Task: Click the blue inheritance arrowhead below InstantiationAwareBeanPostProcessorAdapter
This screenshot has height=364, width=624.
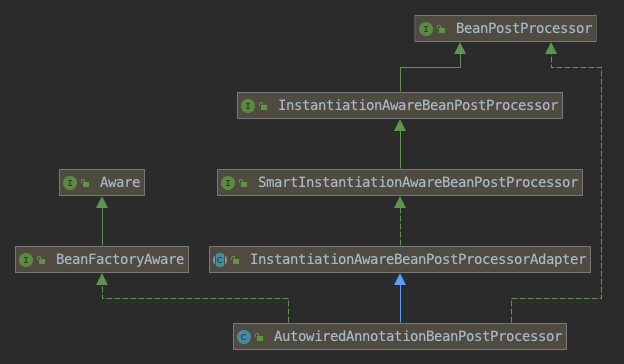Action: coord(400,279)
